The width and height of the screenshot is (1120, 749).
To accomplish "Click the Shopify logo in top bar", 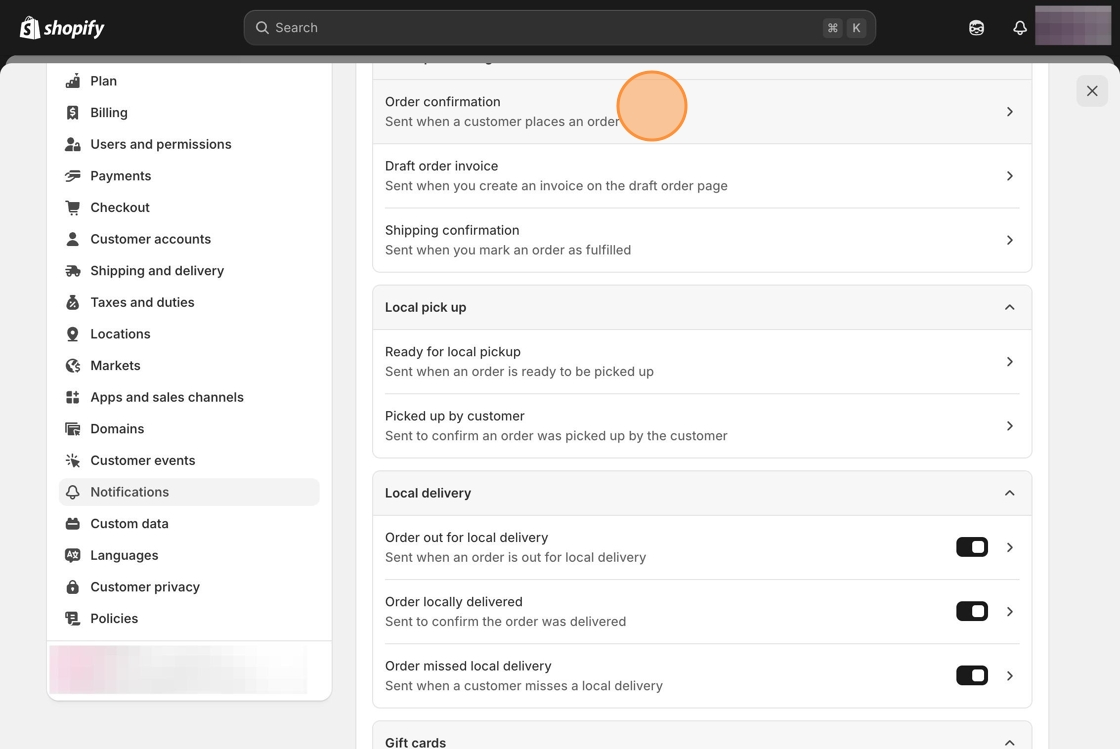I will pos(62,28).
